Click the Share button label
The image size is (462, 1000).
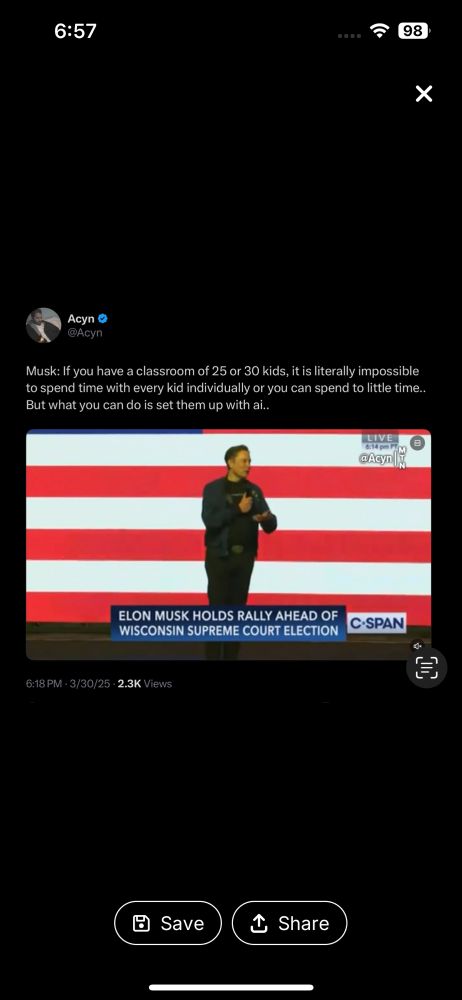pyautogui.click(x=304, y=923)
